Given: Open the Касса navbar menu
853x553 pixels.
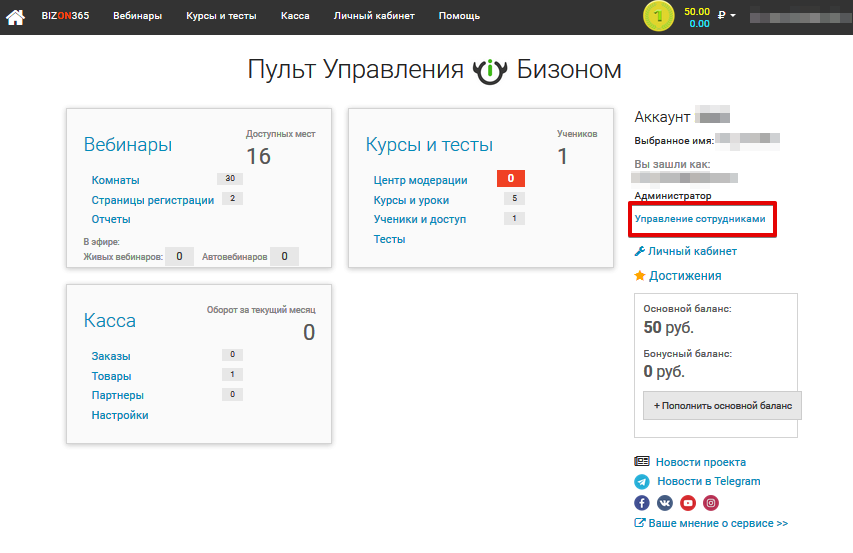Looking at the screenshot, I should coord(295,16).
